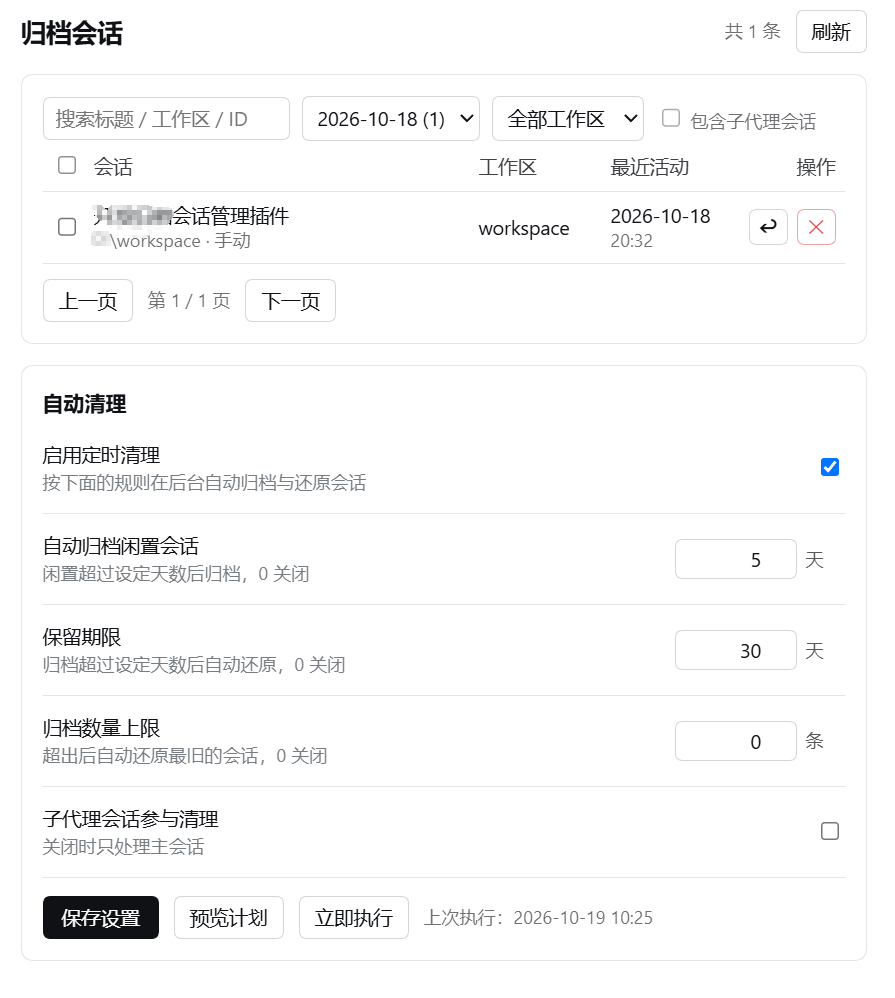Image resolution: width=895 pixels, height=998 pixels.
Task: Click the 归档数量上限 setting label
Action: coord(101,729)
